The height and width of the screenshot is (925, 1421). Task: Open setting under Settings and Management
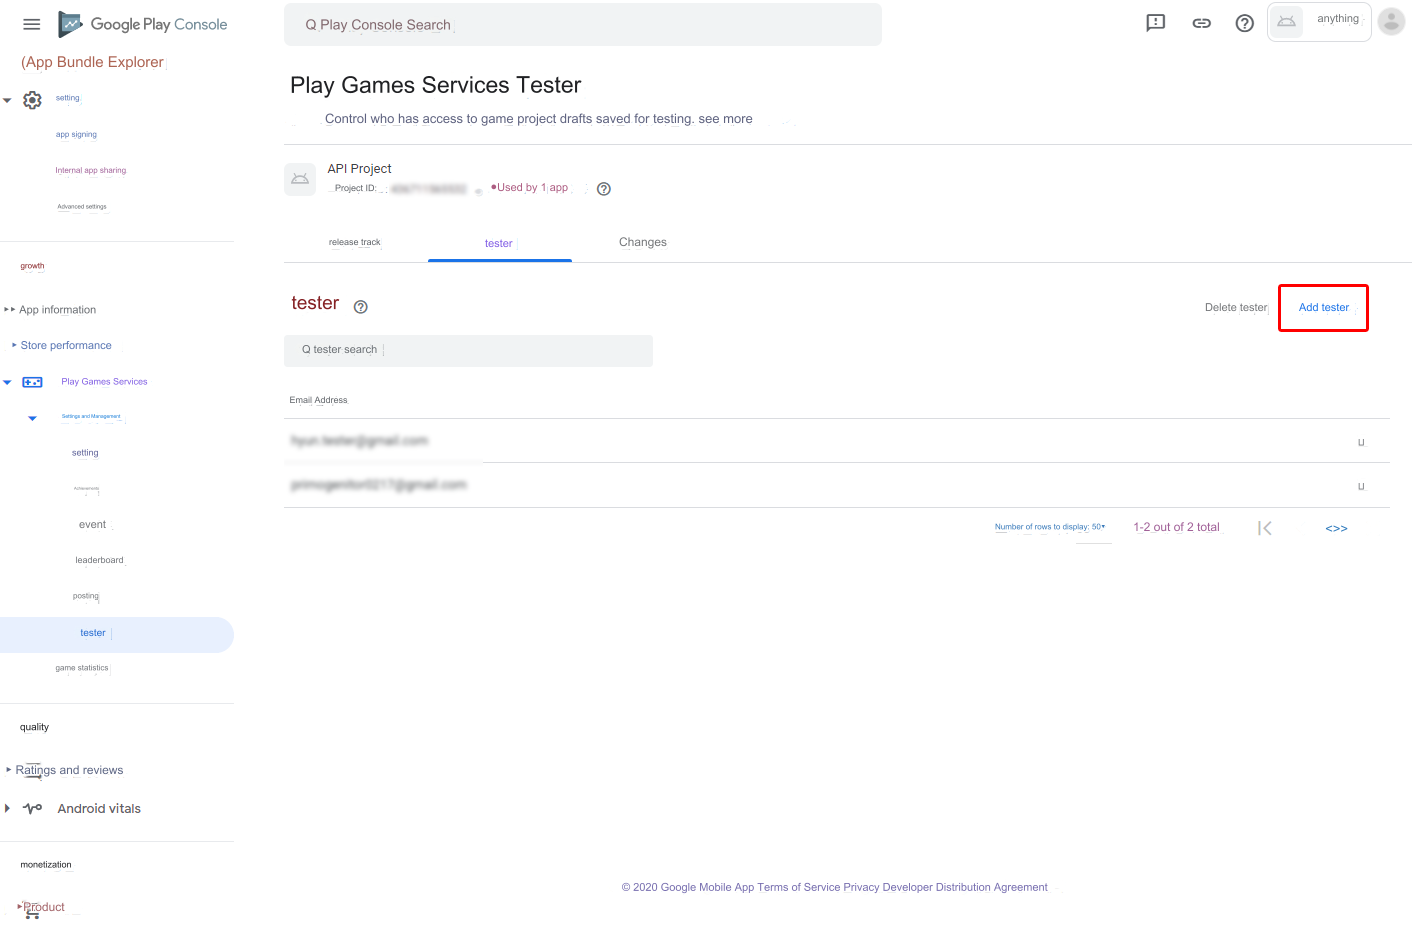85,453
